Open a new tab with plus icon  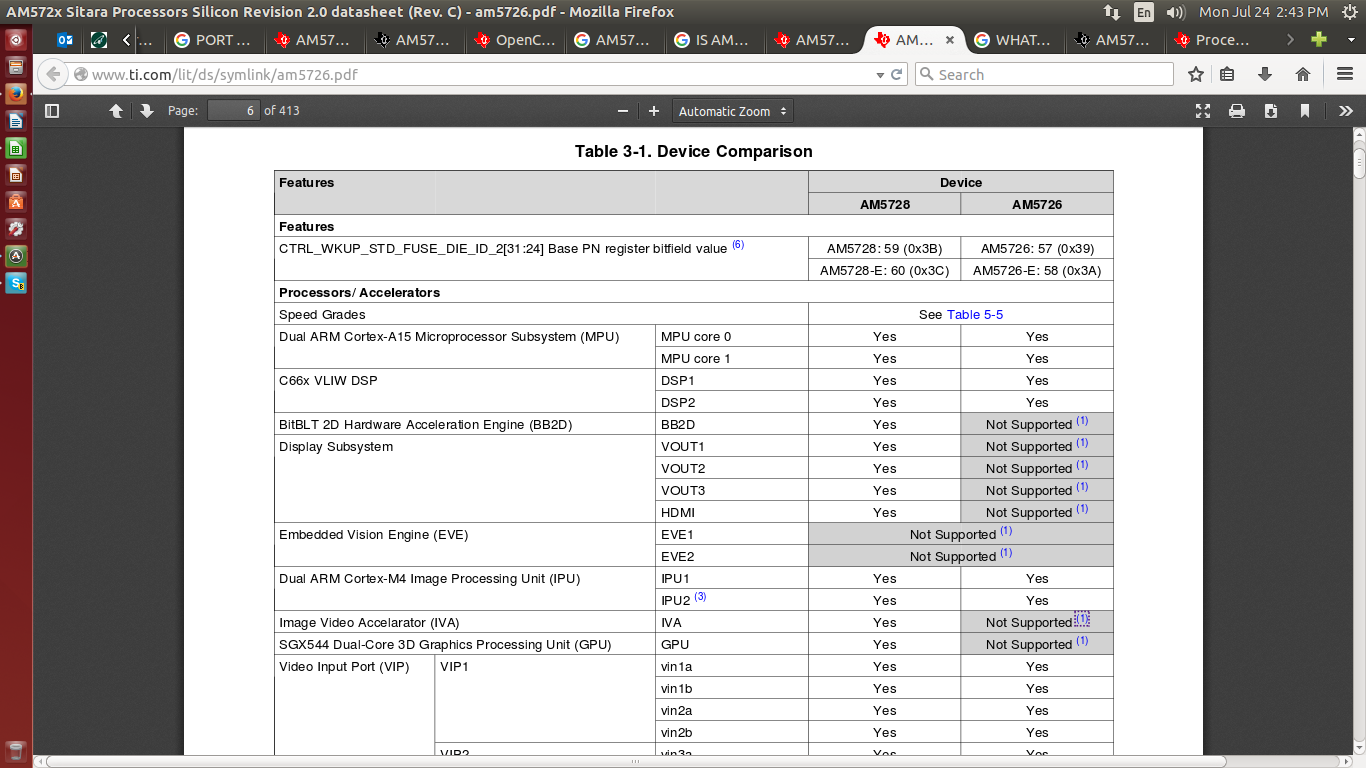[1320, 40]
